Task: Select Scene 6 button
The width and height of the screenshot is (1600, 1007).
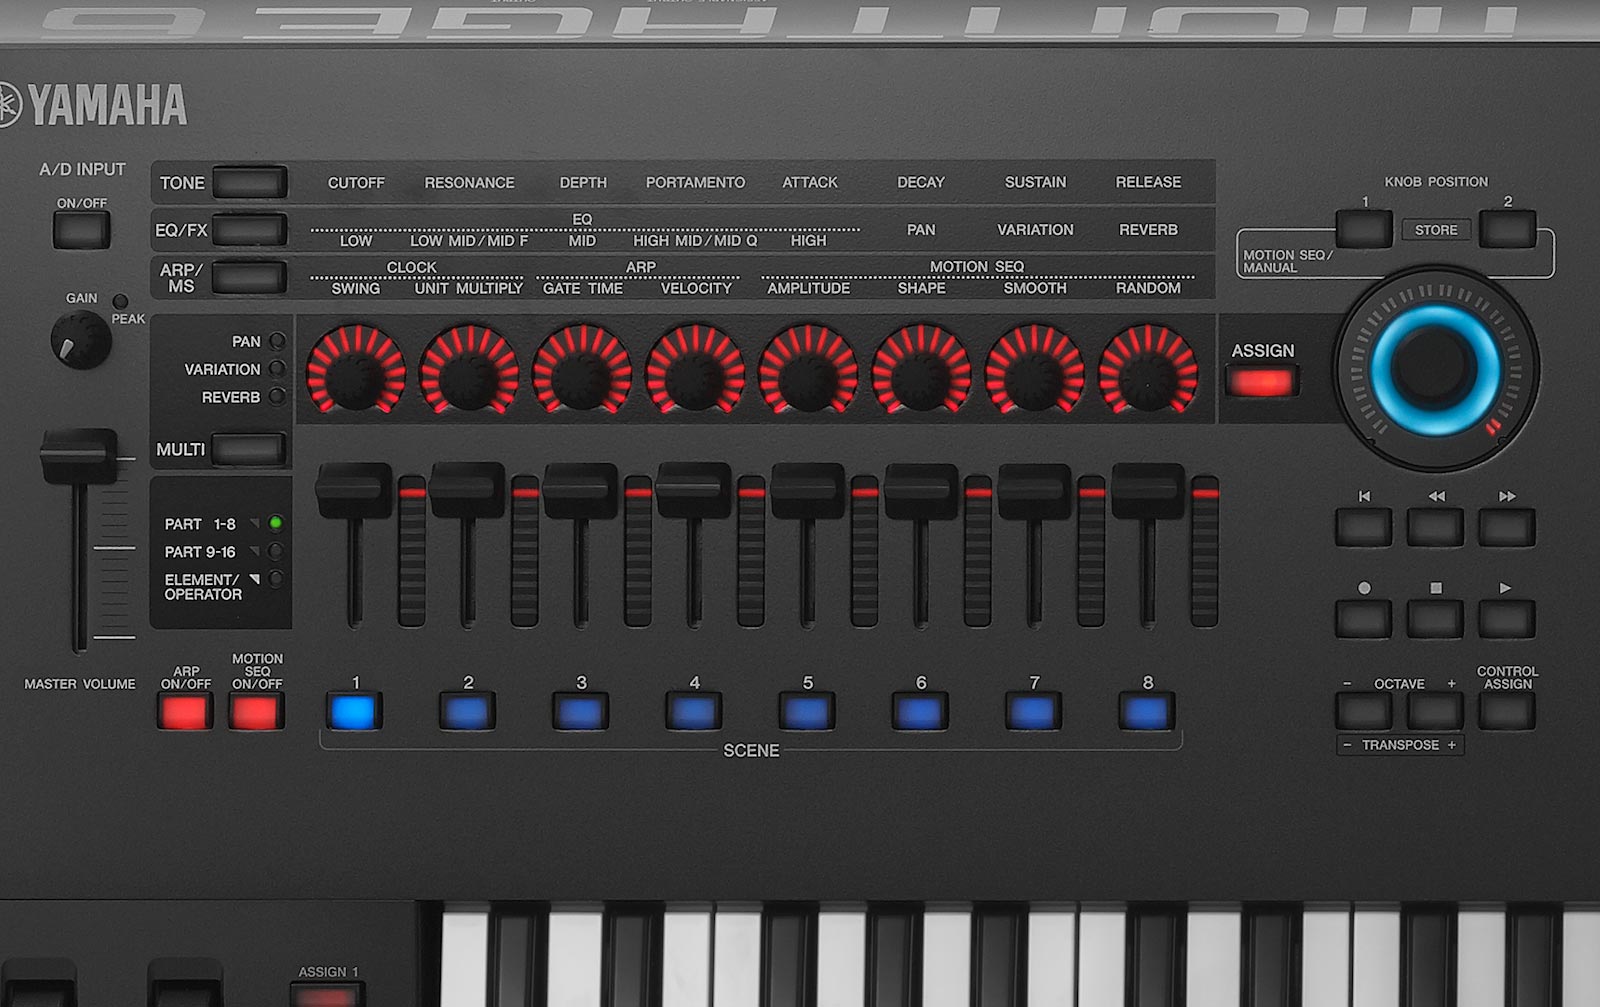Action: (x=920, y=712)
